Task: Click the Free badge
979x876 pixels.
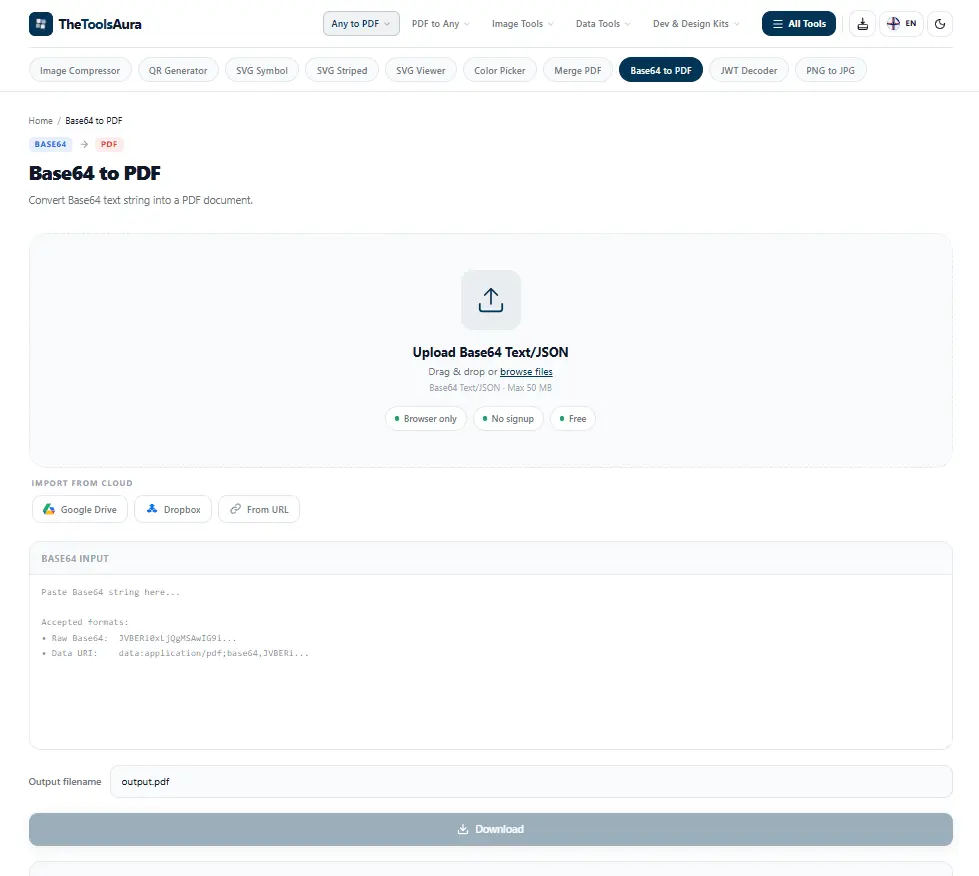Action: tap(573, 418)
